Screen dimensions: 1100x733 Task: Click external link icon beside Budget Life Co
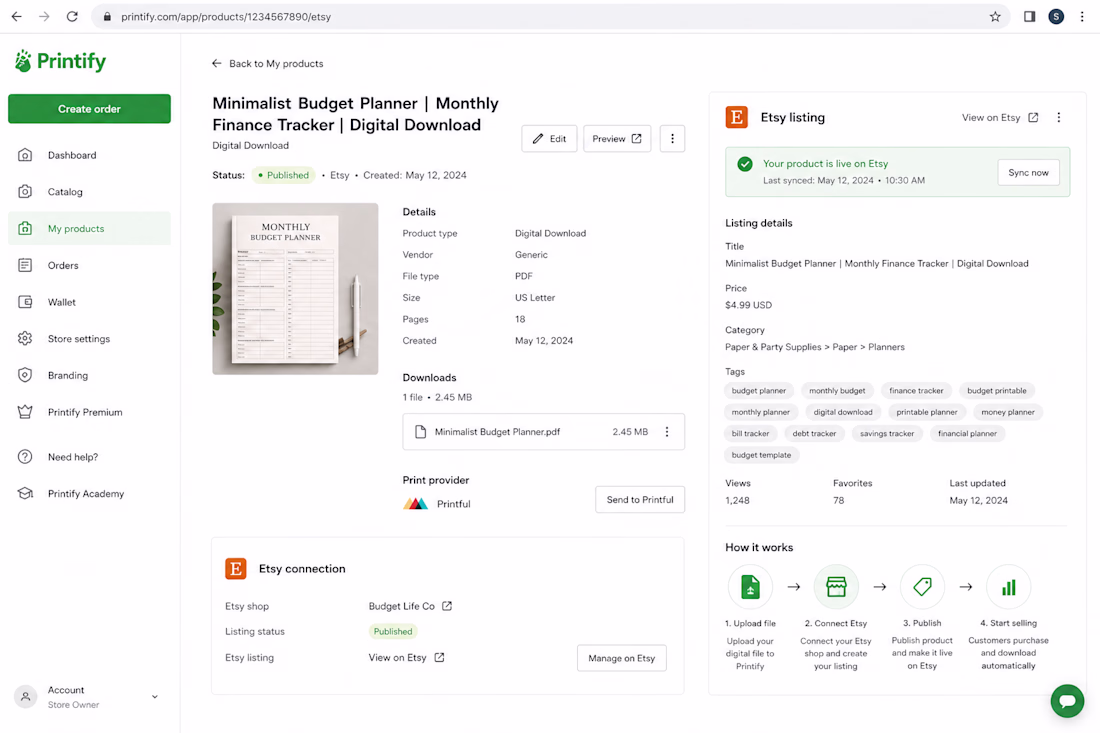tap(447, 606)
